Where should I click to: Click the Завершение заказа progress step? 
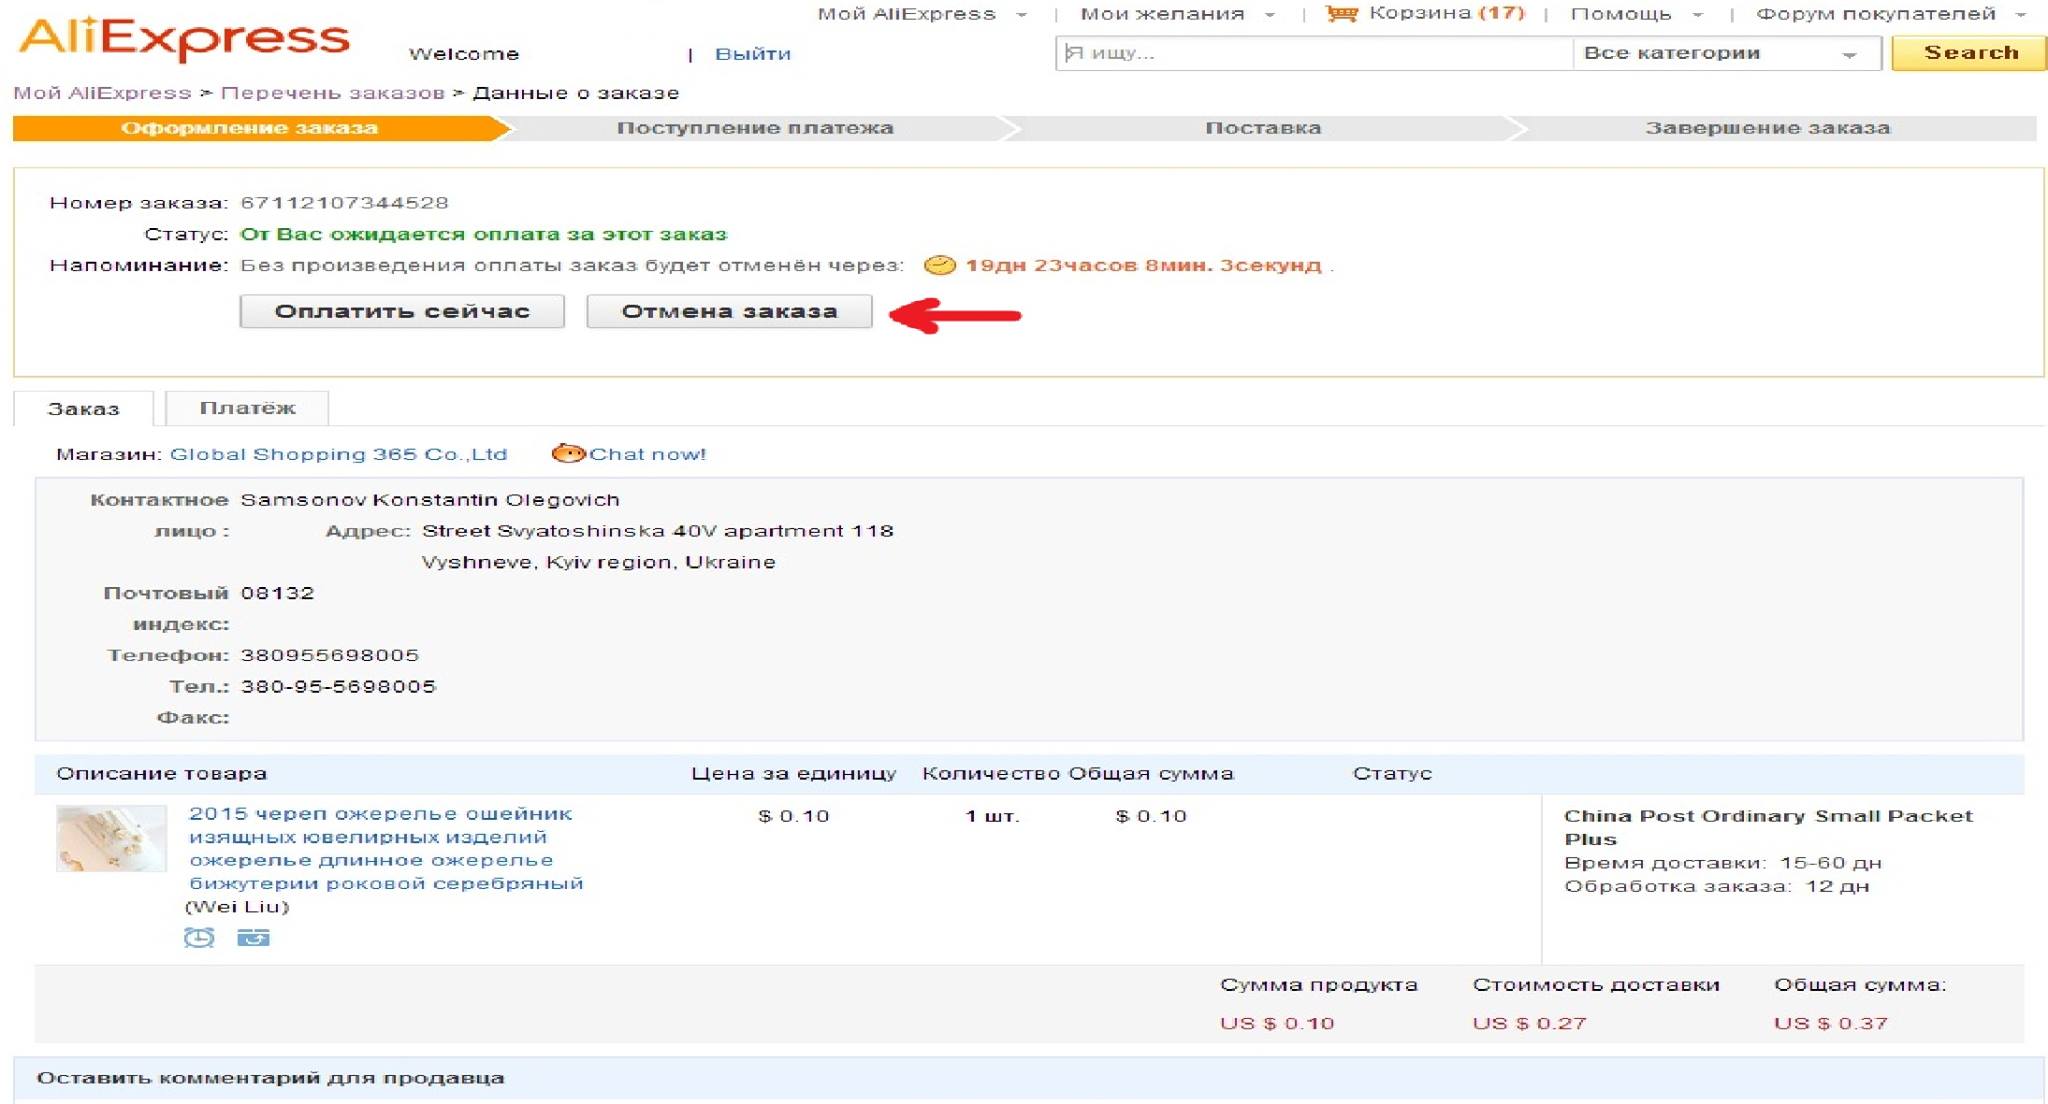coord(1768,128)
